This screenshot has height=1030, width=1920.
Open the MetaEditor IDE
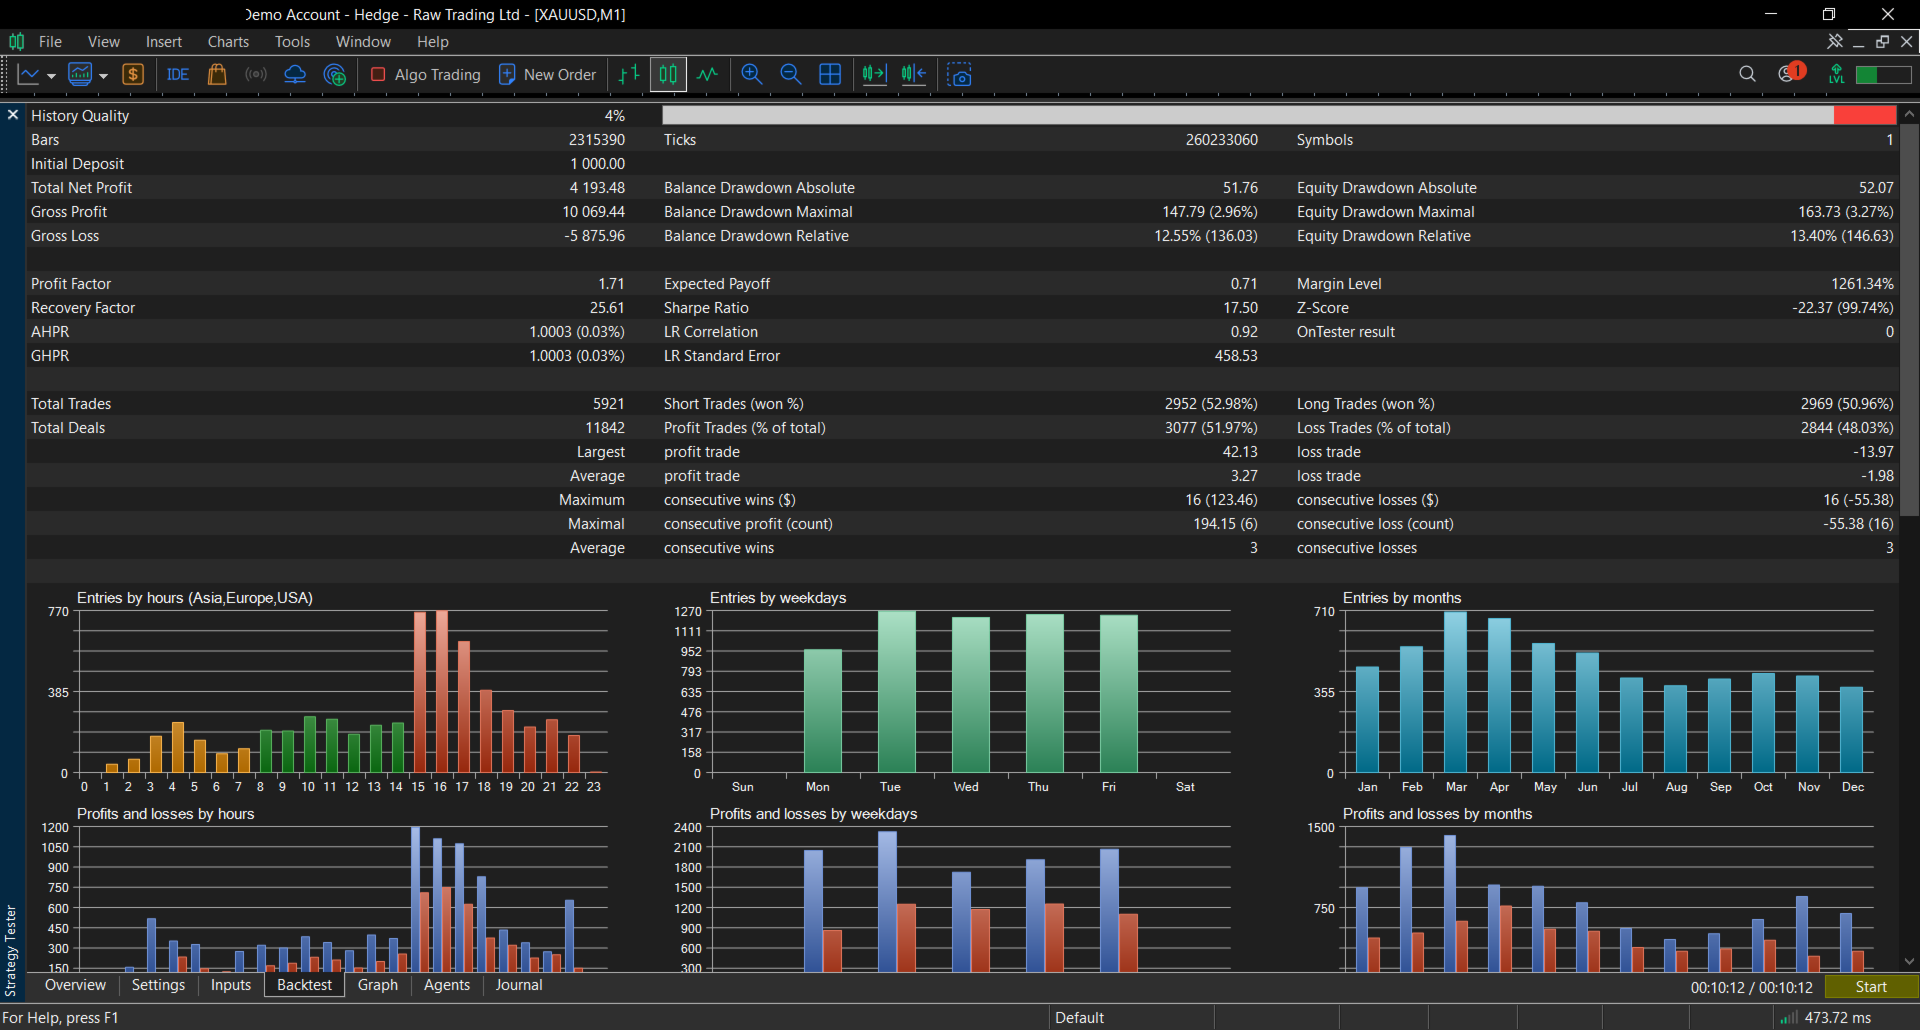[x=178, y=75]
